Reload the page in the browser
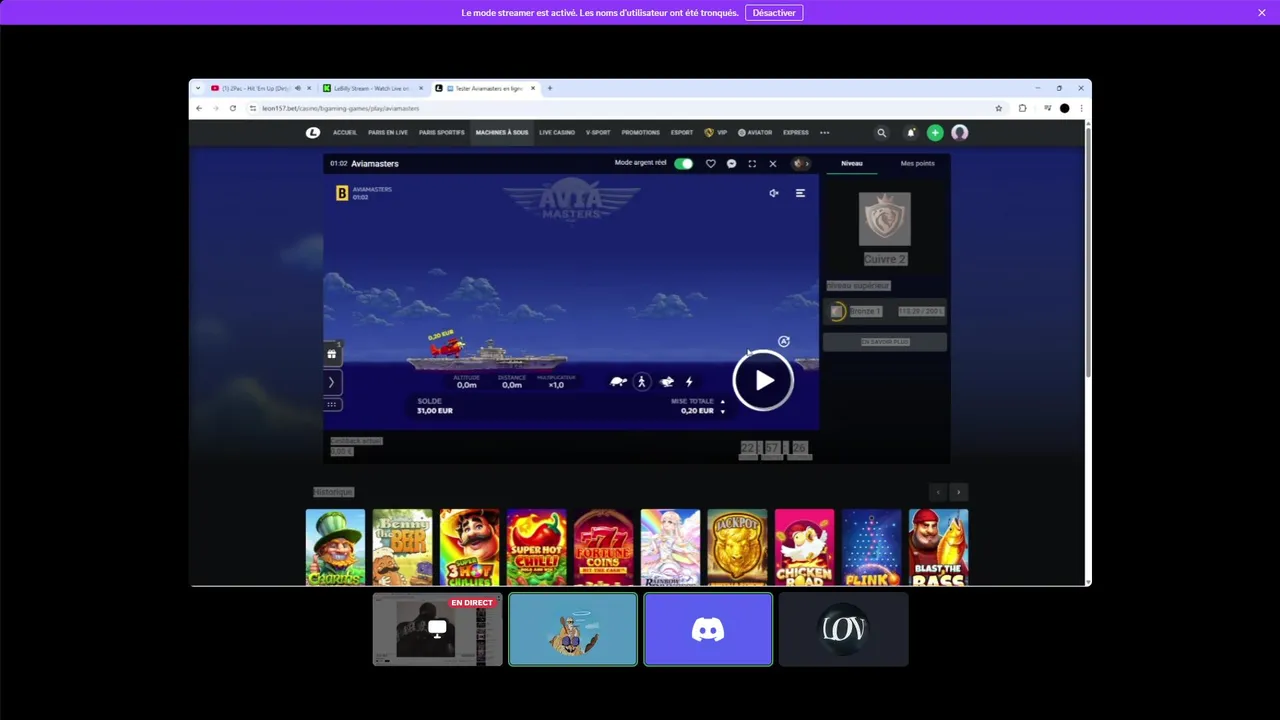 click(232, 108)
